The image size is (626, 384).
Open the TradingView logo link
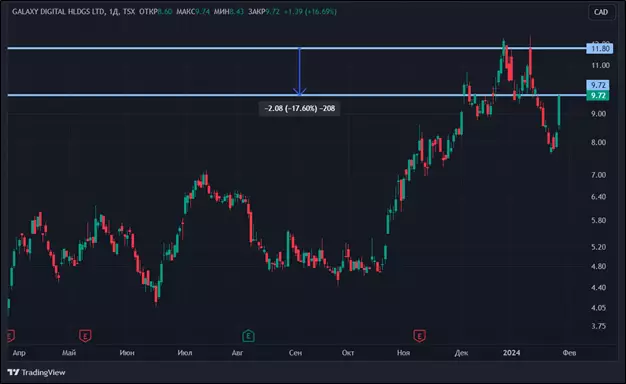pyautogui.click(x=36, y=372)
